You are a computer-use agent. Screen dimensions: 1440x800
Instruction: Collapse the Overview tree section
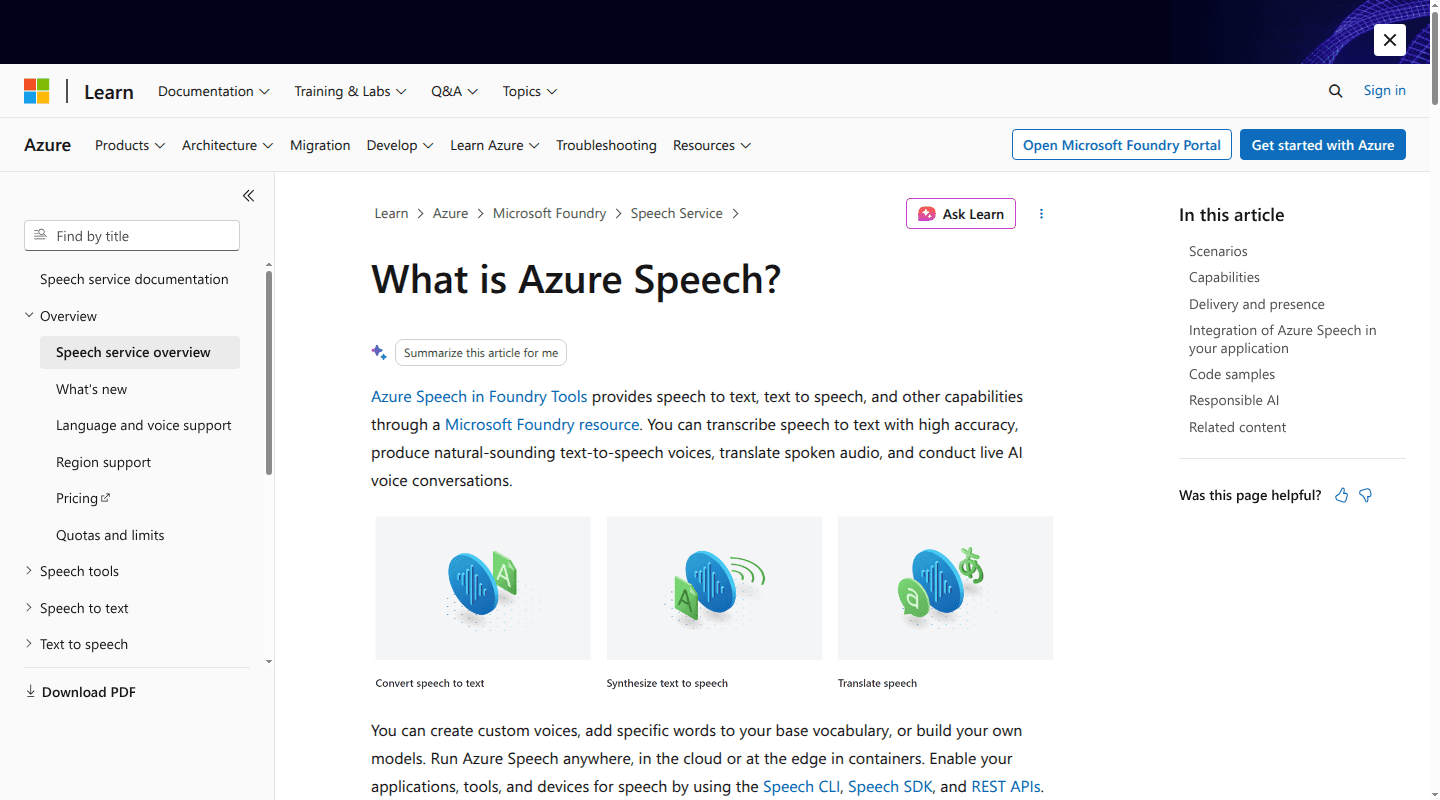[x=29, y=316]
